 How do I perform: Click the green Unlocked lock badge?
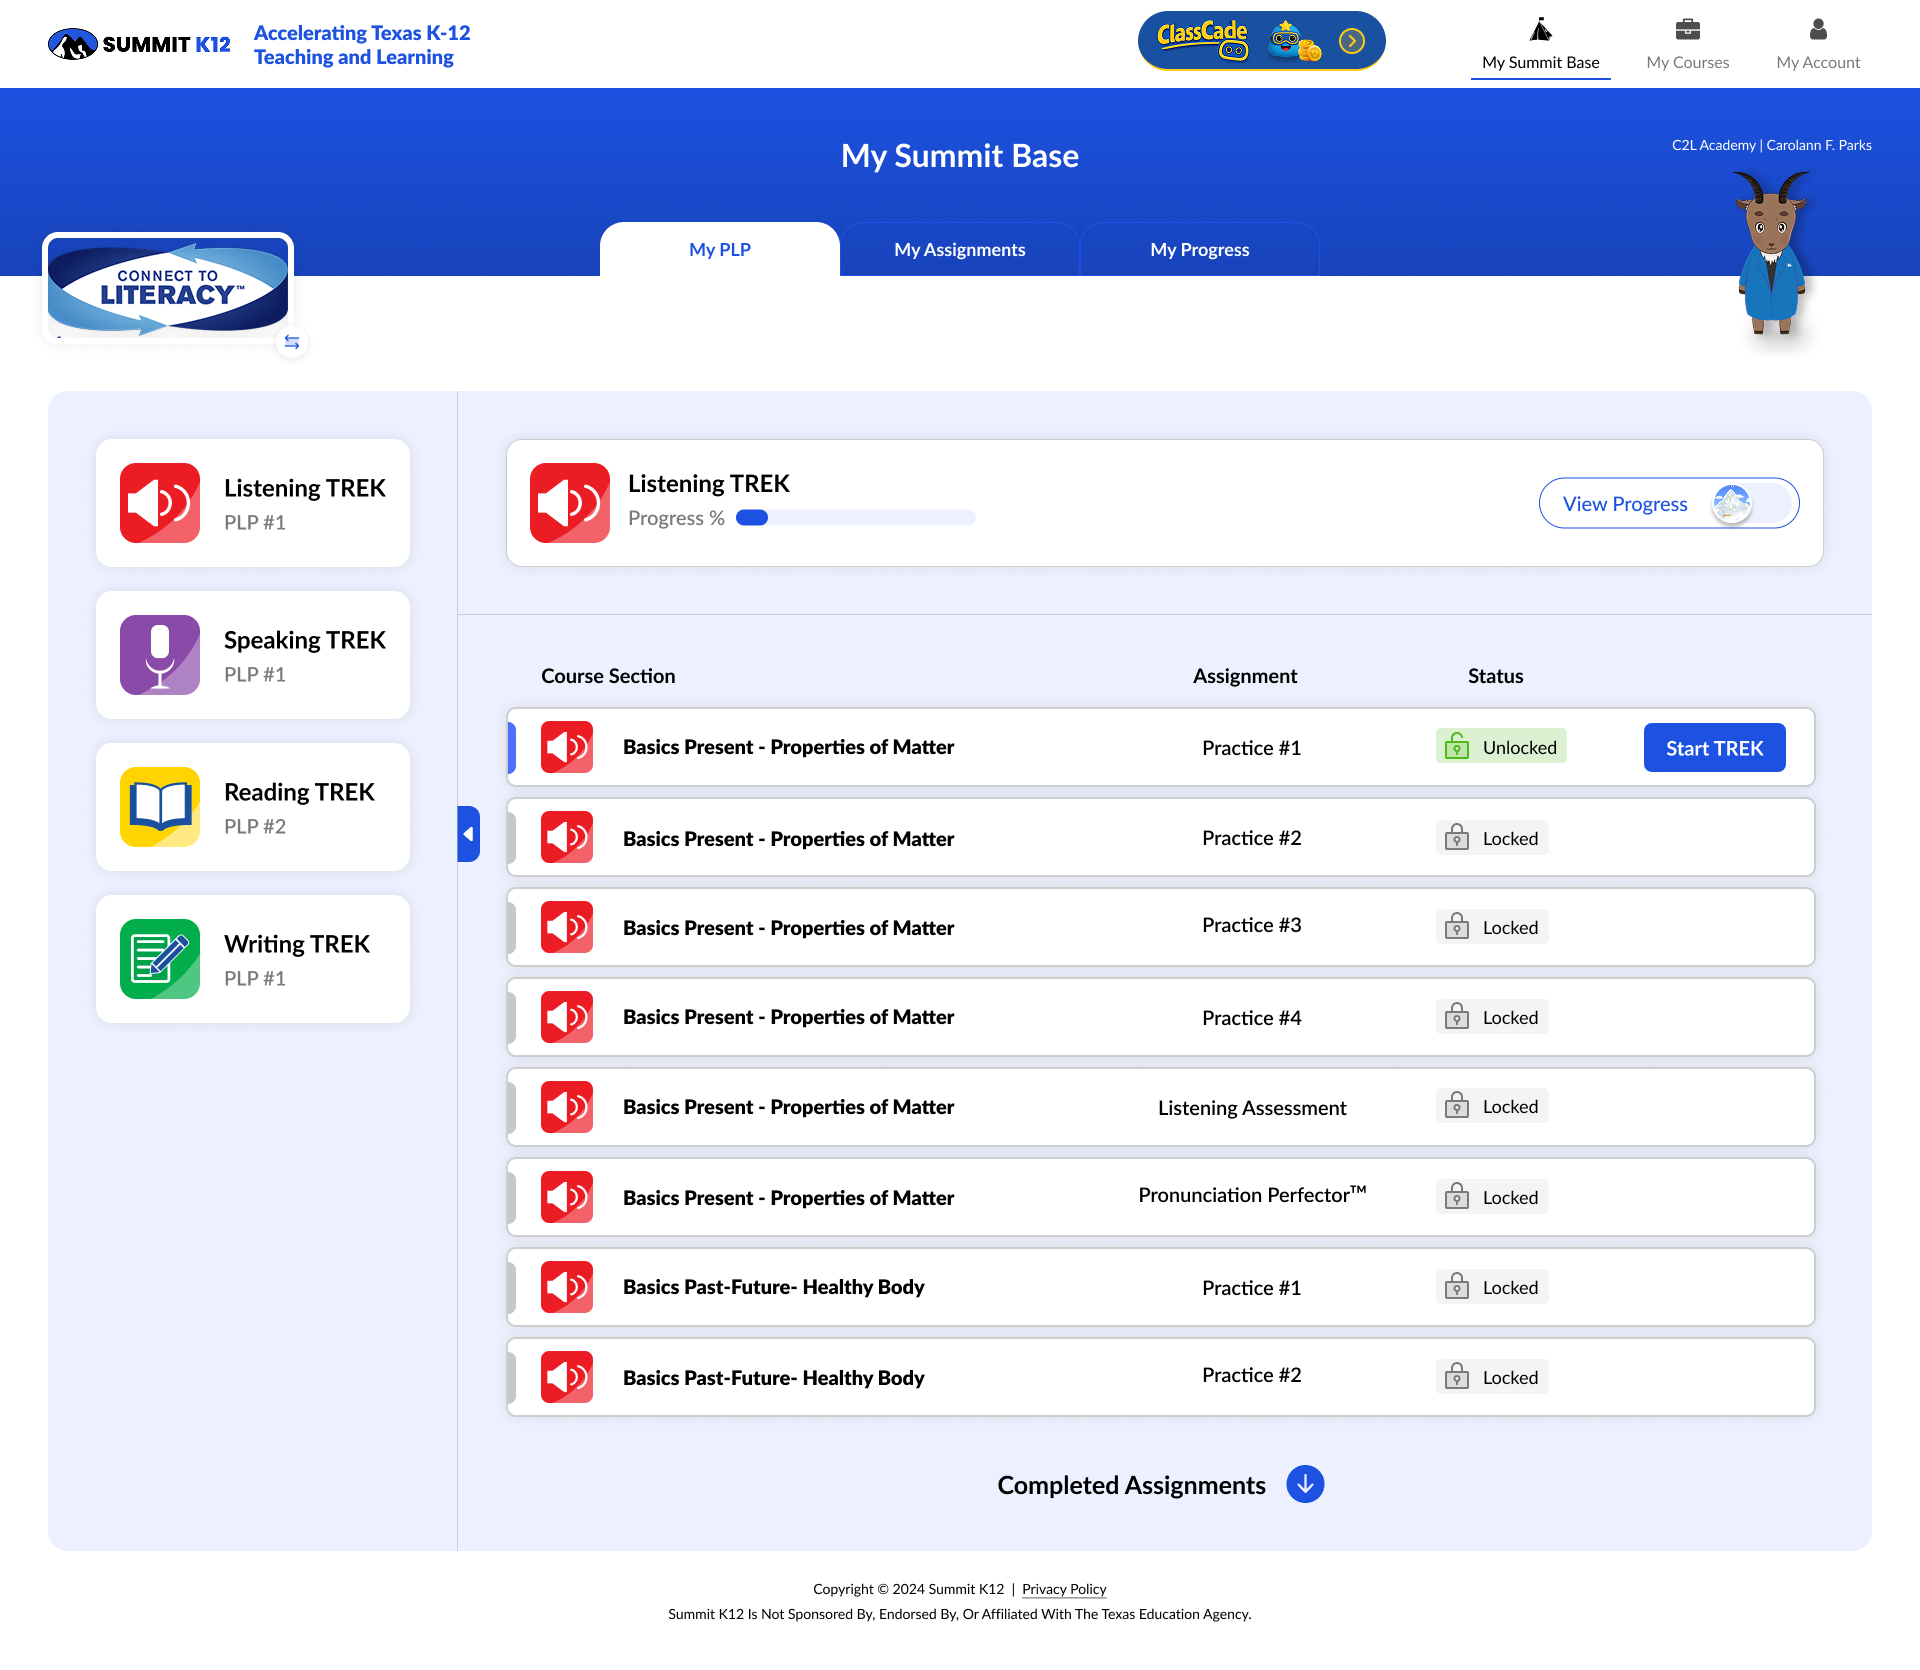click(1500, 747)
